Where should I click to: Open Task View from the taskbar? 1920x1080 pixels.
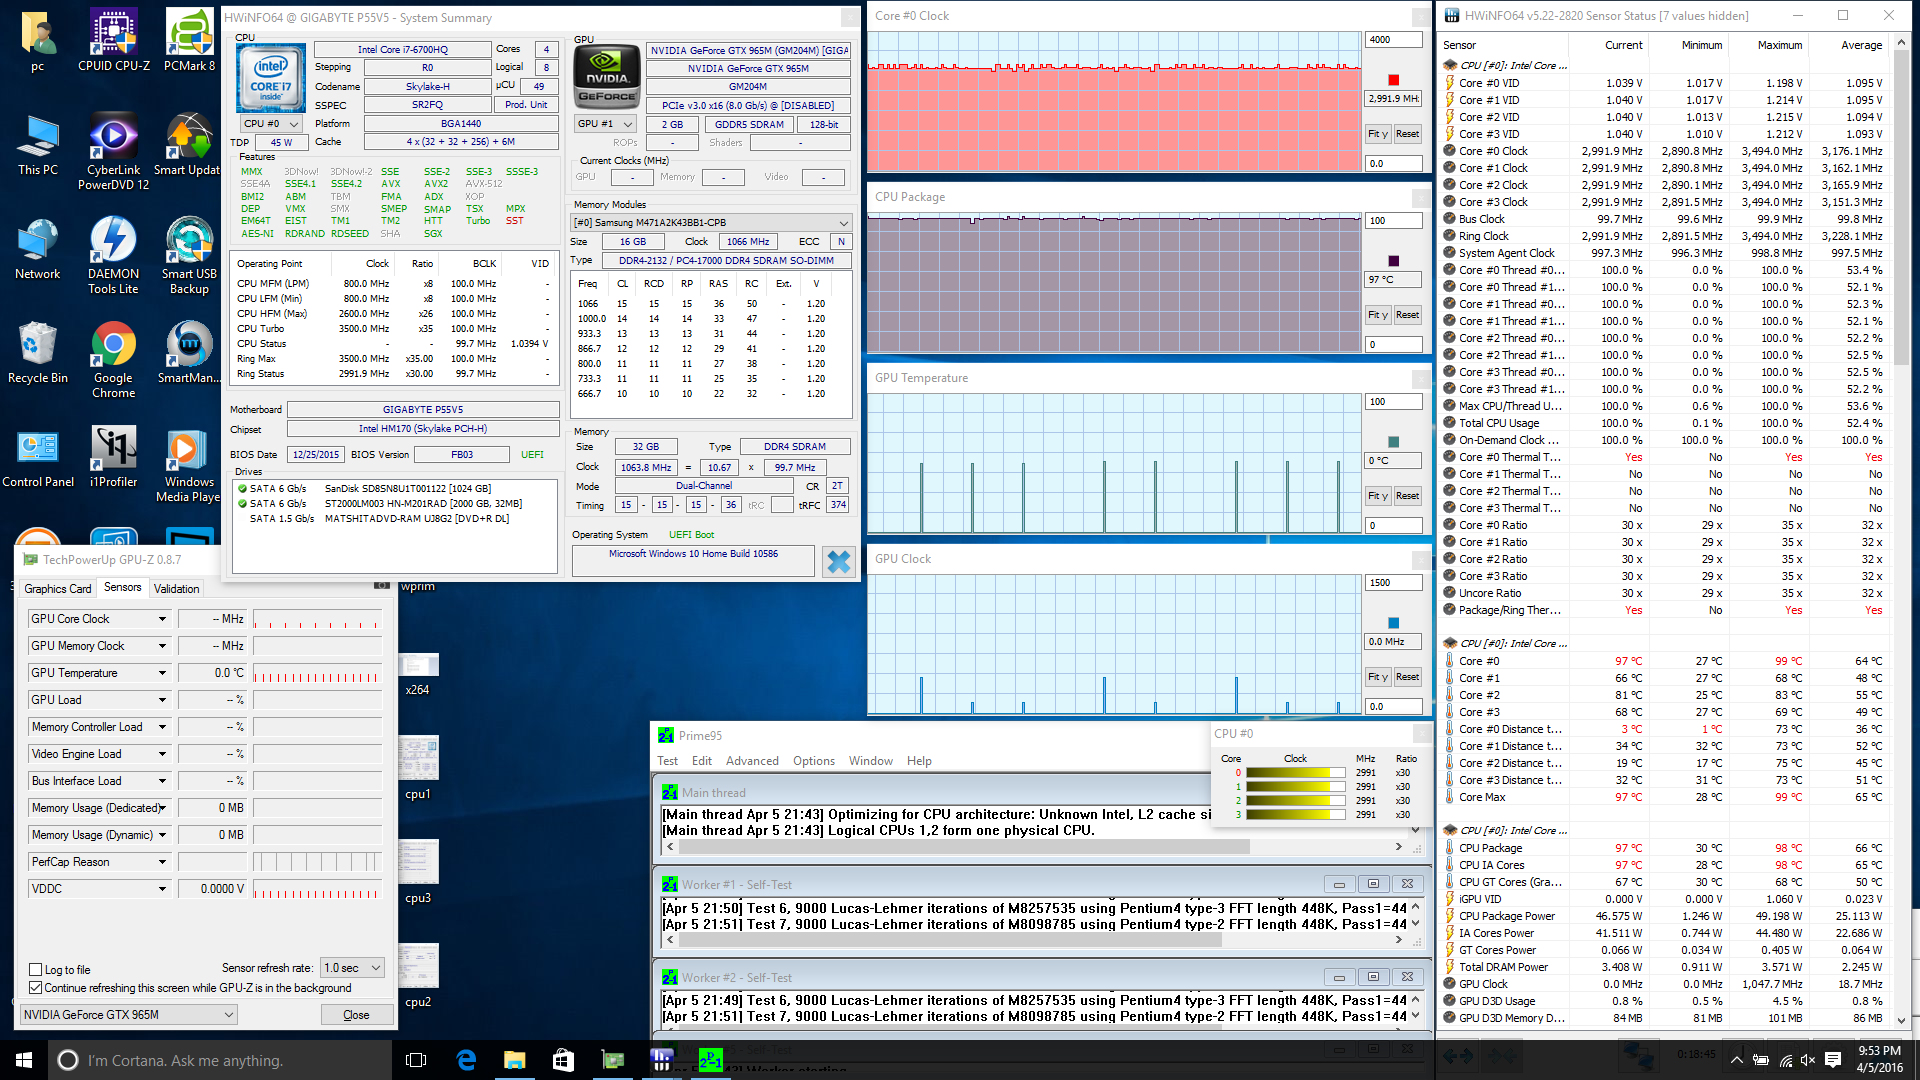coord(416,1060)
